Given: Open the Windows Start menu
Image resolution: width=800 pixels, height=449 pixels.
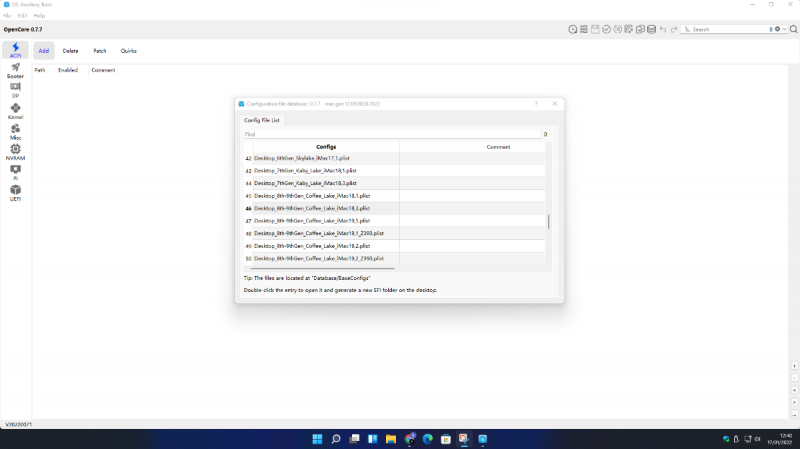Looking at the screenshot, I should click(x=317, y=439).
